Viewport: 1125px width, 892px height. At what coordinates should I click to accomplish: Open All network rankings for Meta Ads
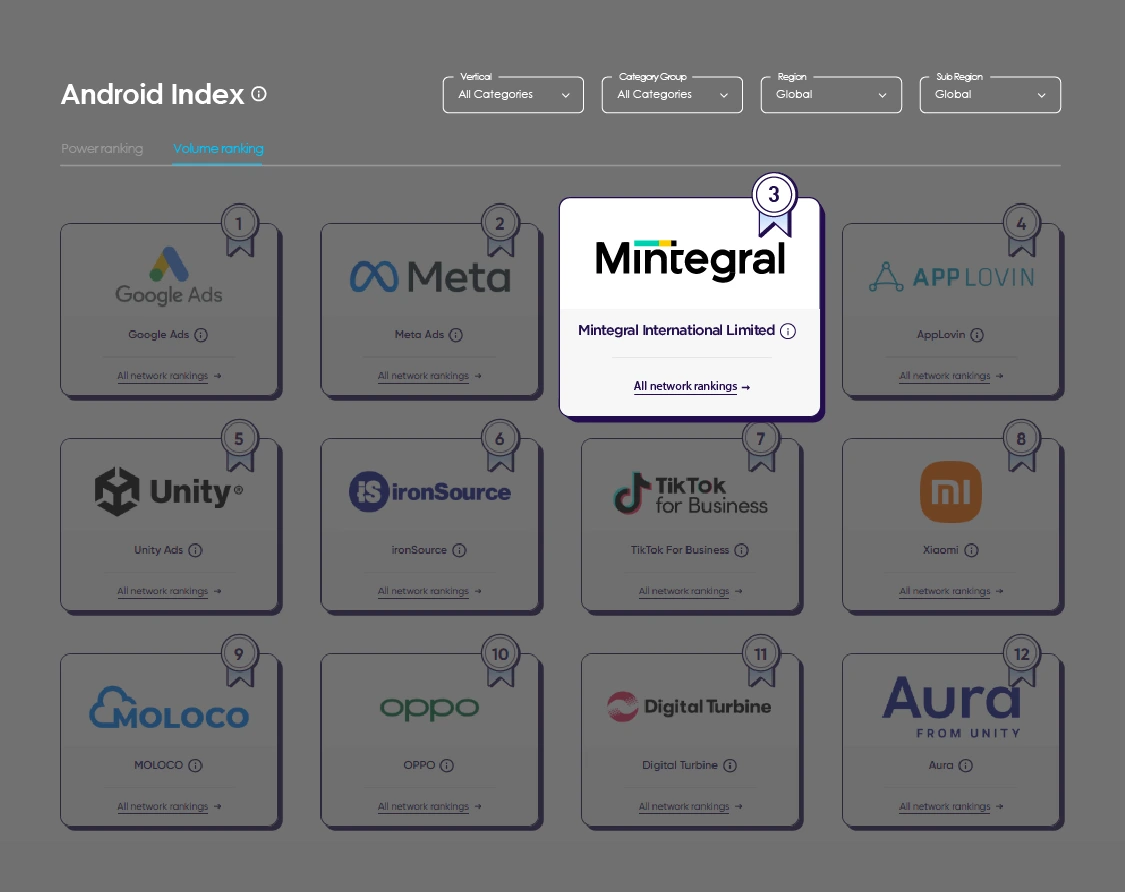pyautogui.click(x=430, y=376)
